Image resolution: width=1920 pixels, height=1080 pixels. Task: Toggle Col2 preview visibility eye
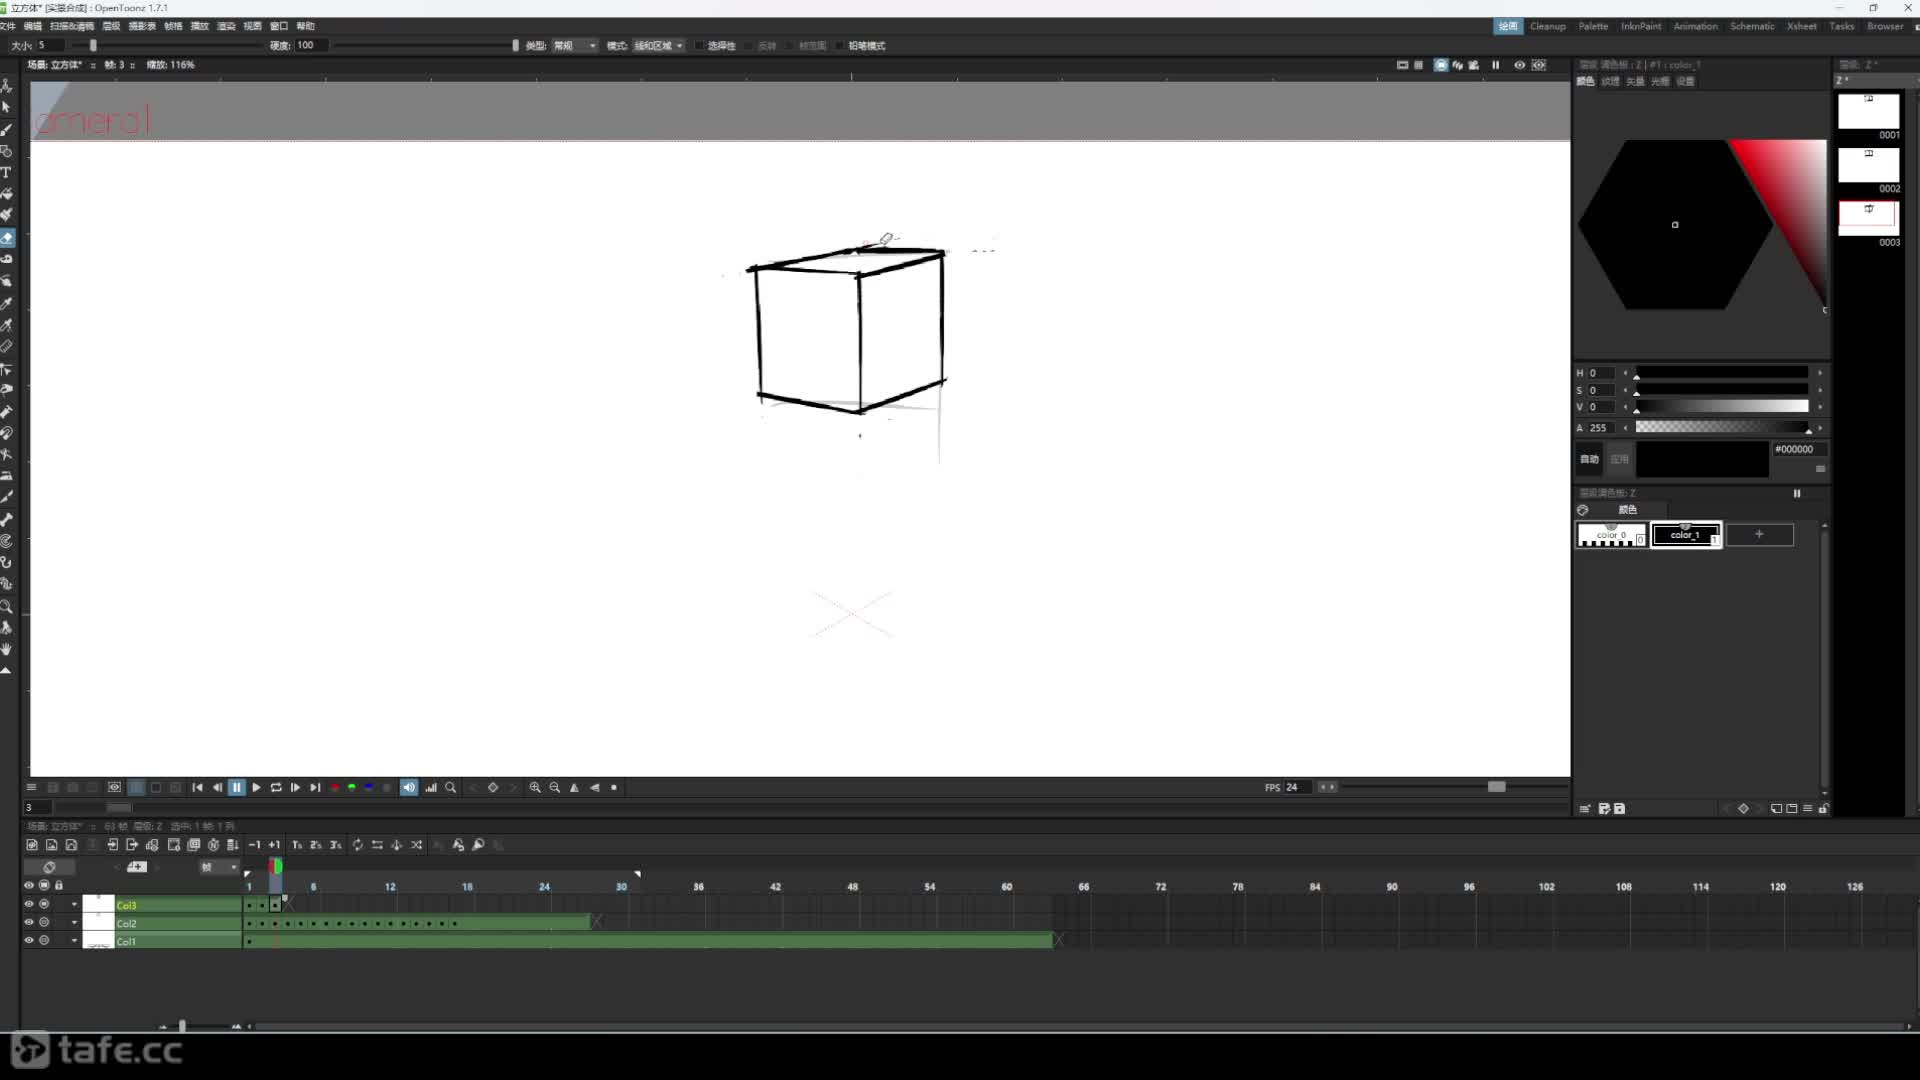28,922
